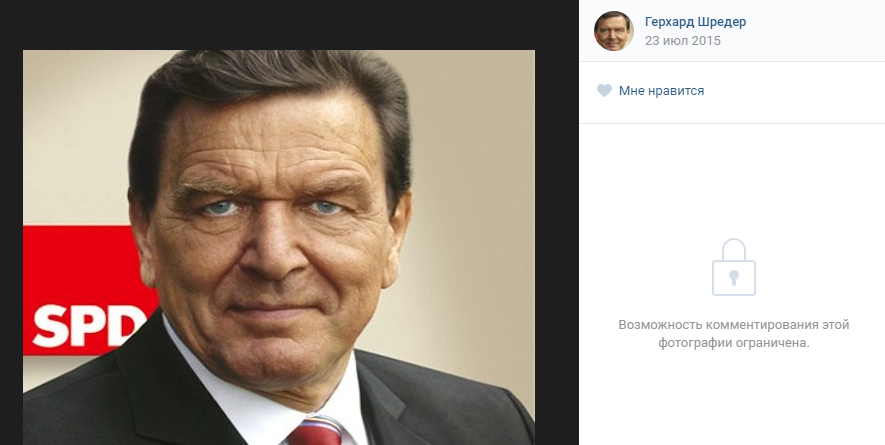Click the padlock icon in comments area
The image size is (885, 445).
[x=733, y=267]
